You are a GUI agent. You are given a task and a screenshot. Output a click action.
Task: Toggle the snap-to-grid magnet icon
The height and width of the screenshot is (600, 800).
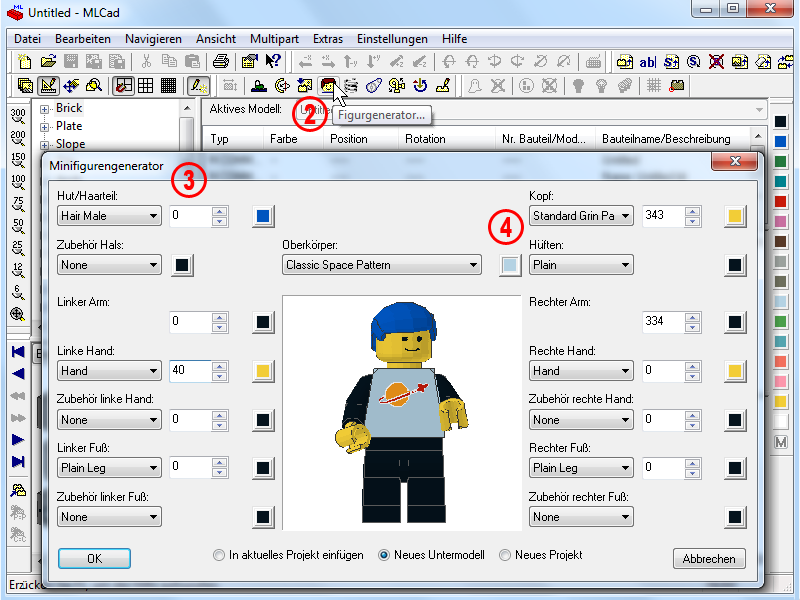123,85
